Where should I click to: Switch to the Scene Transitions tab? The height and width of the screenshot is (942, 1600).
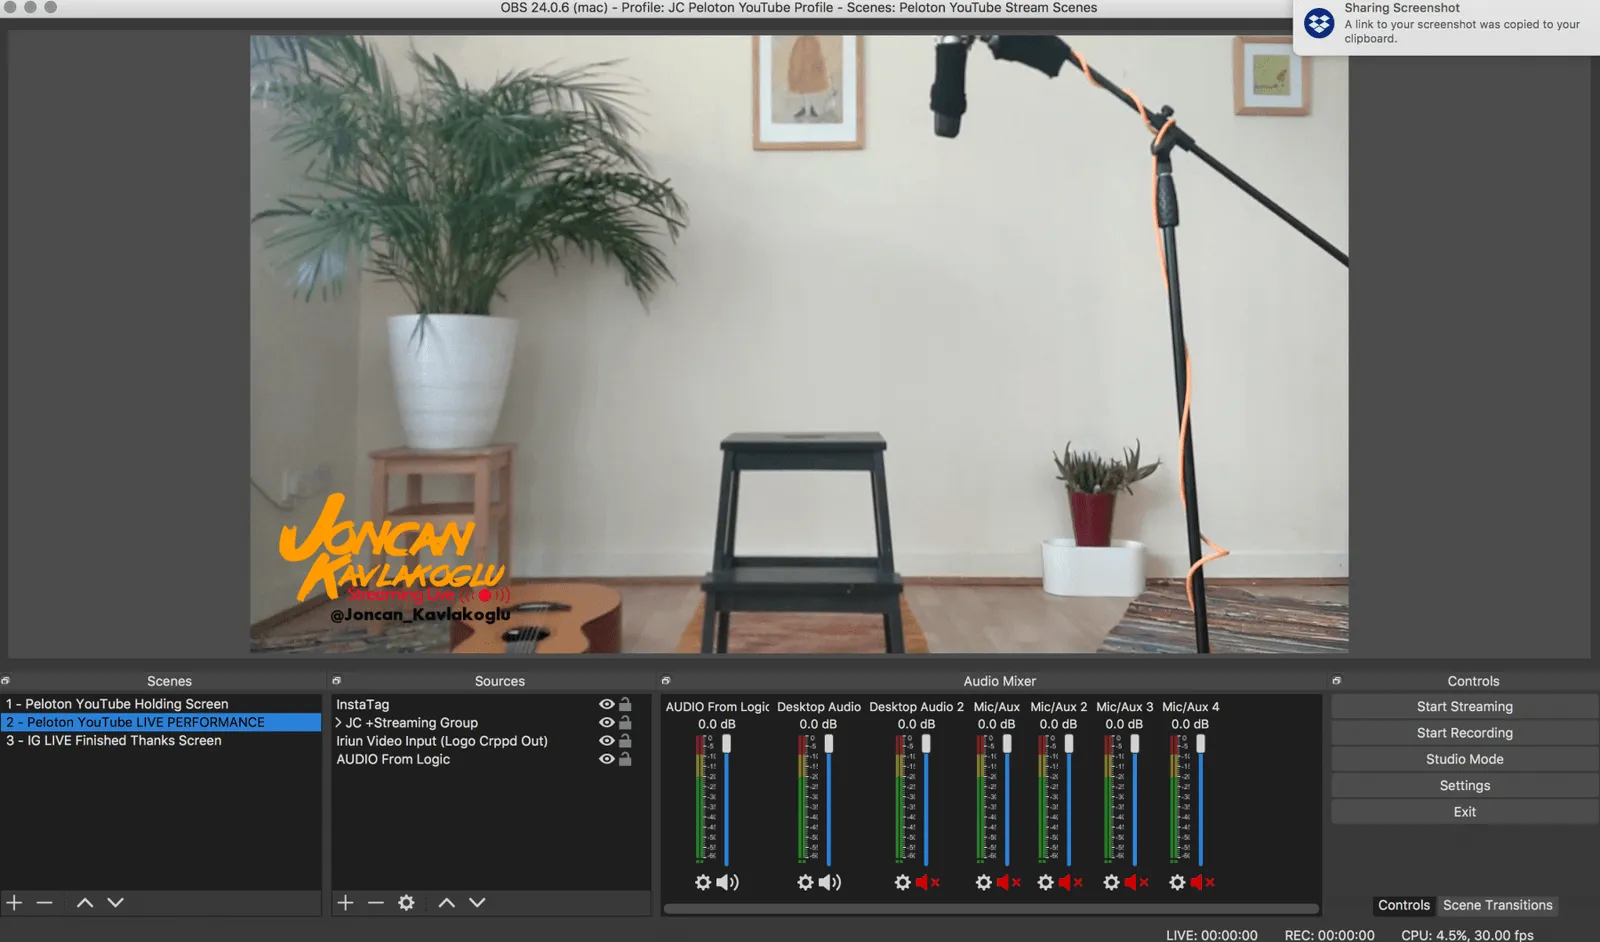click(x=1497, y=905)
